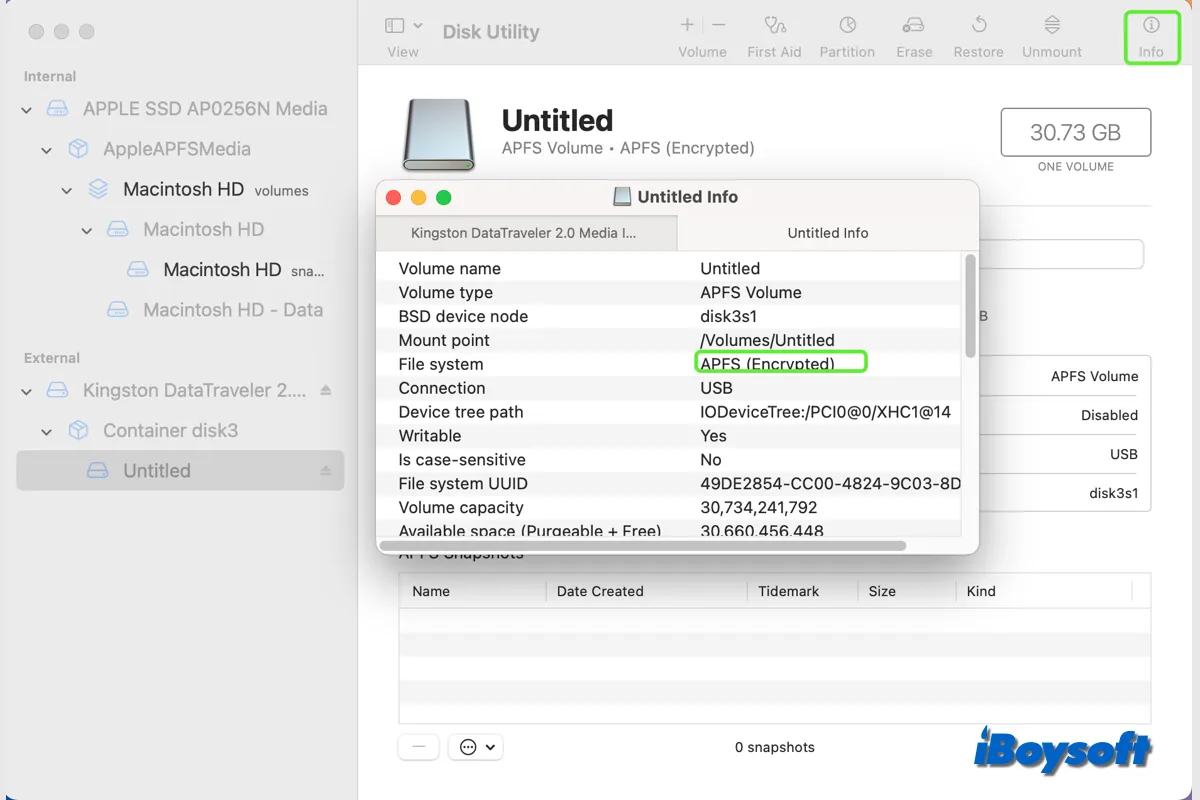Viewport: 1200px width, 800px height.
Task: Click the File system UUID value
Action: pos(830,484)
